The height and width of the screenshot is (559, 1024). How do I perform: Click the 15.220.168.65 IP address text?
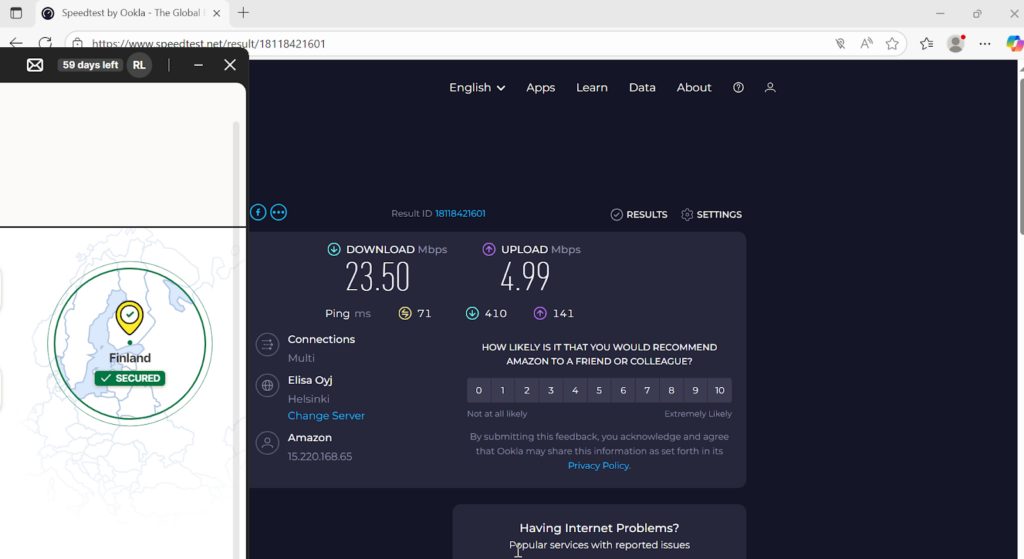[320, 456]
